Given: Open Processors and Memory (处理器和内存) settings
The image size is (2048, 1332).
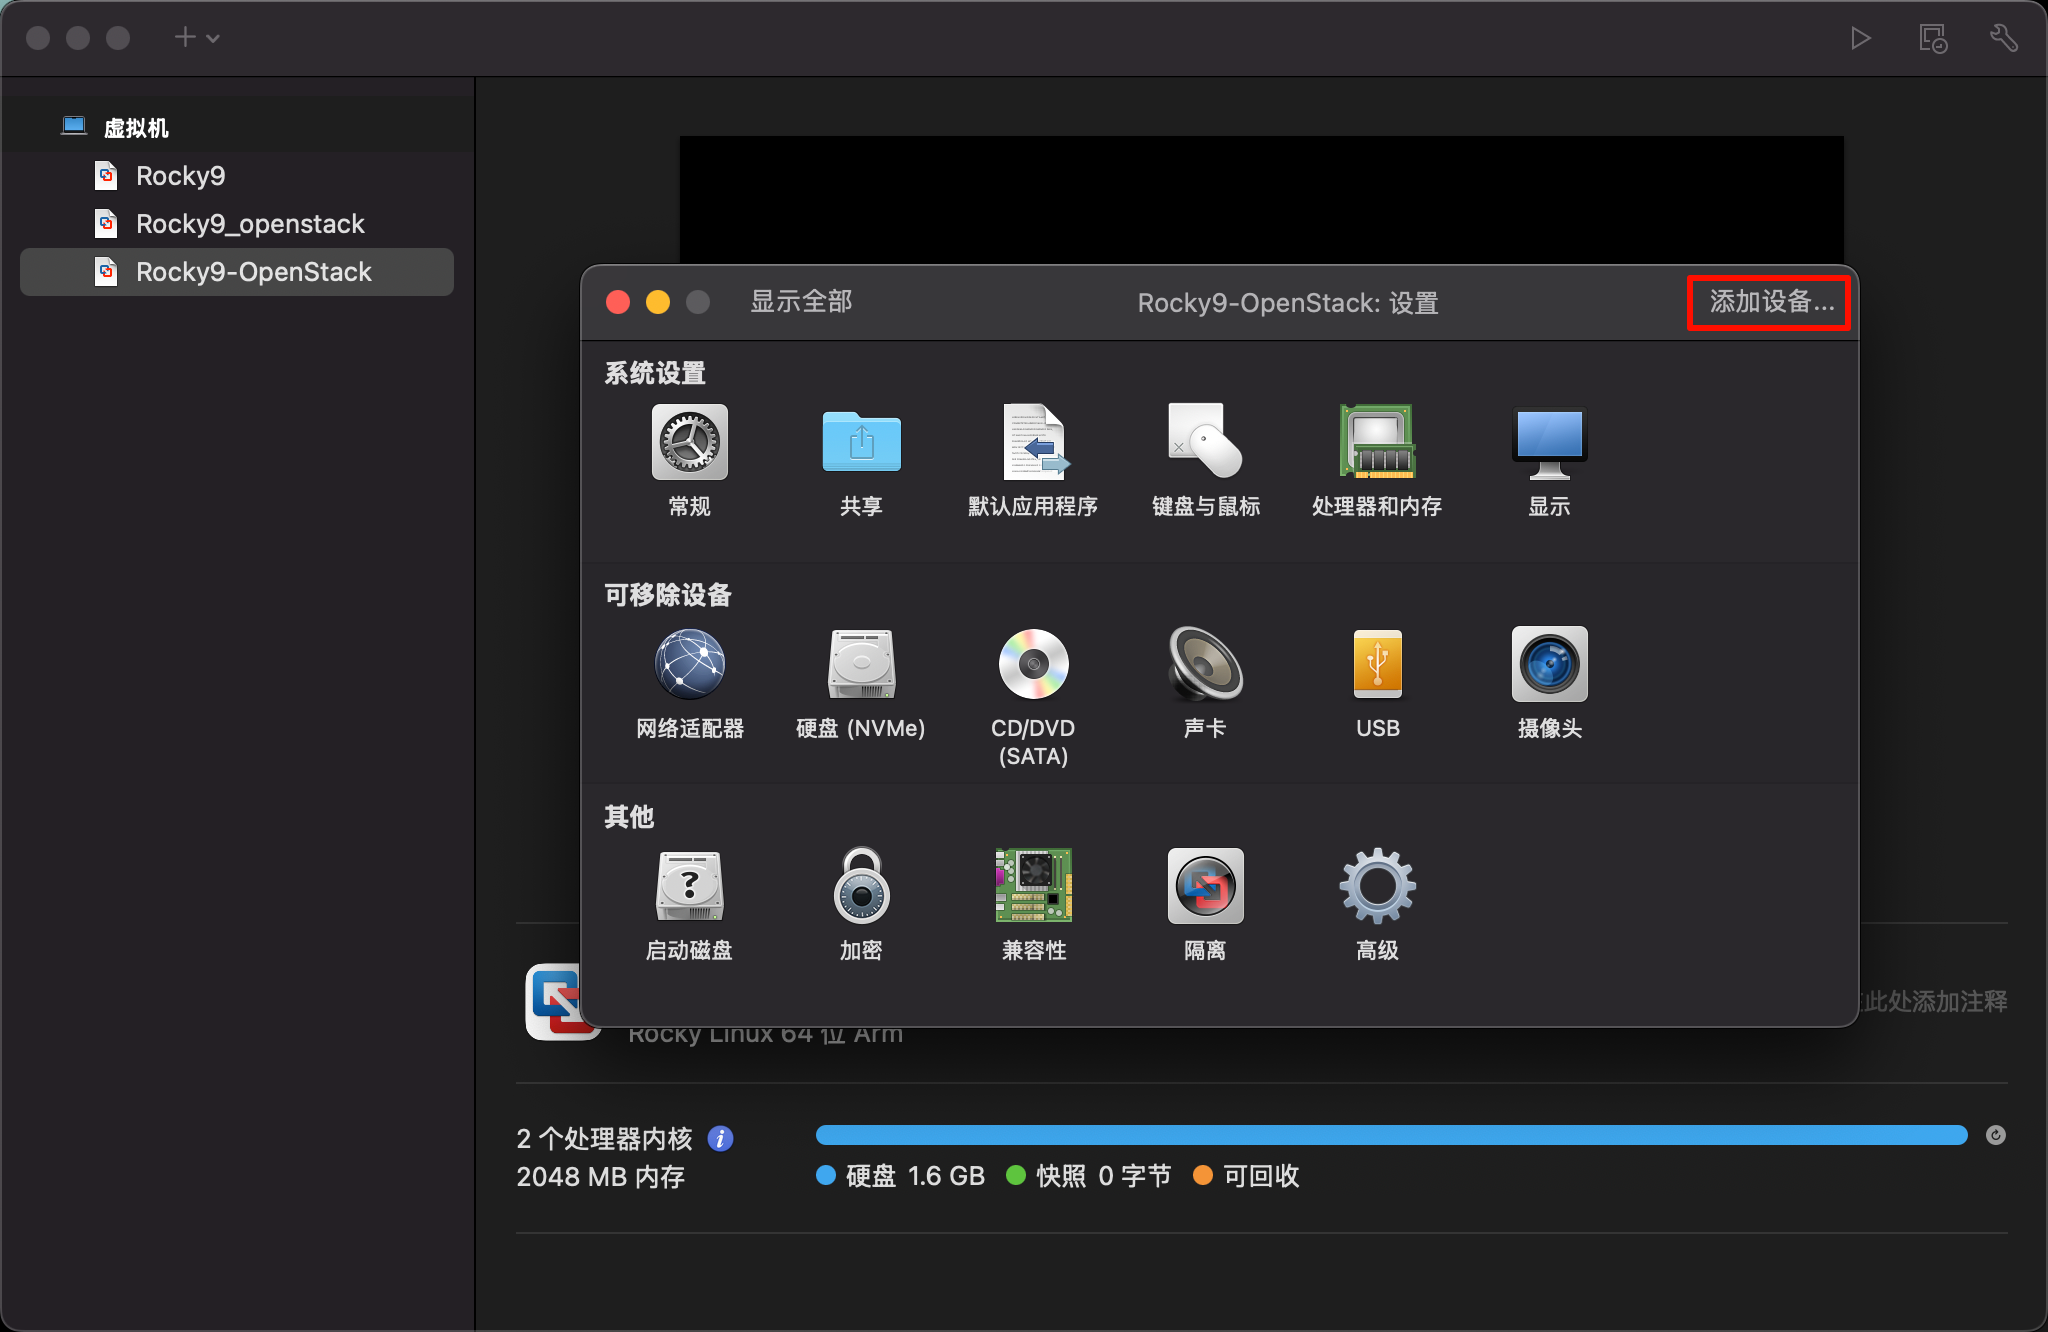Looking at the screenshot, I should click(1377, 443).
